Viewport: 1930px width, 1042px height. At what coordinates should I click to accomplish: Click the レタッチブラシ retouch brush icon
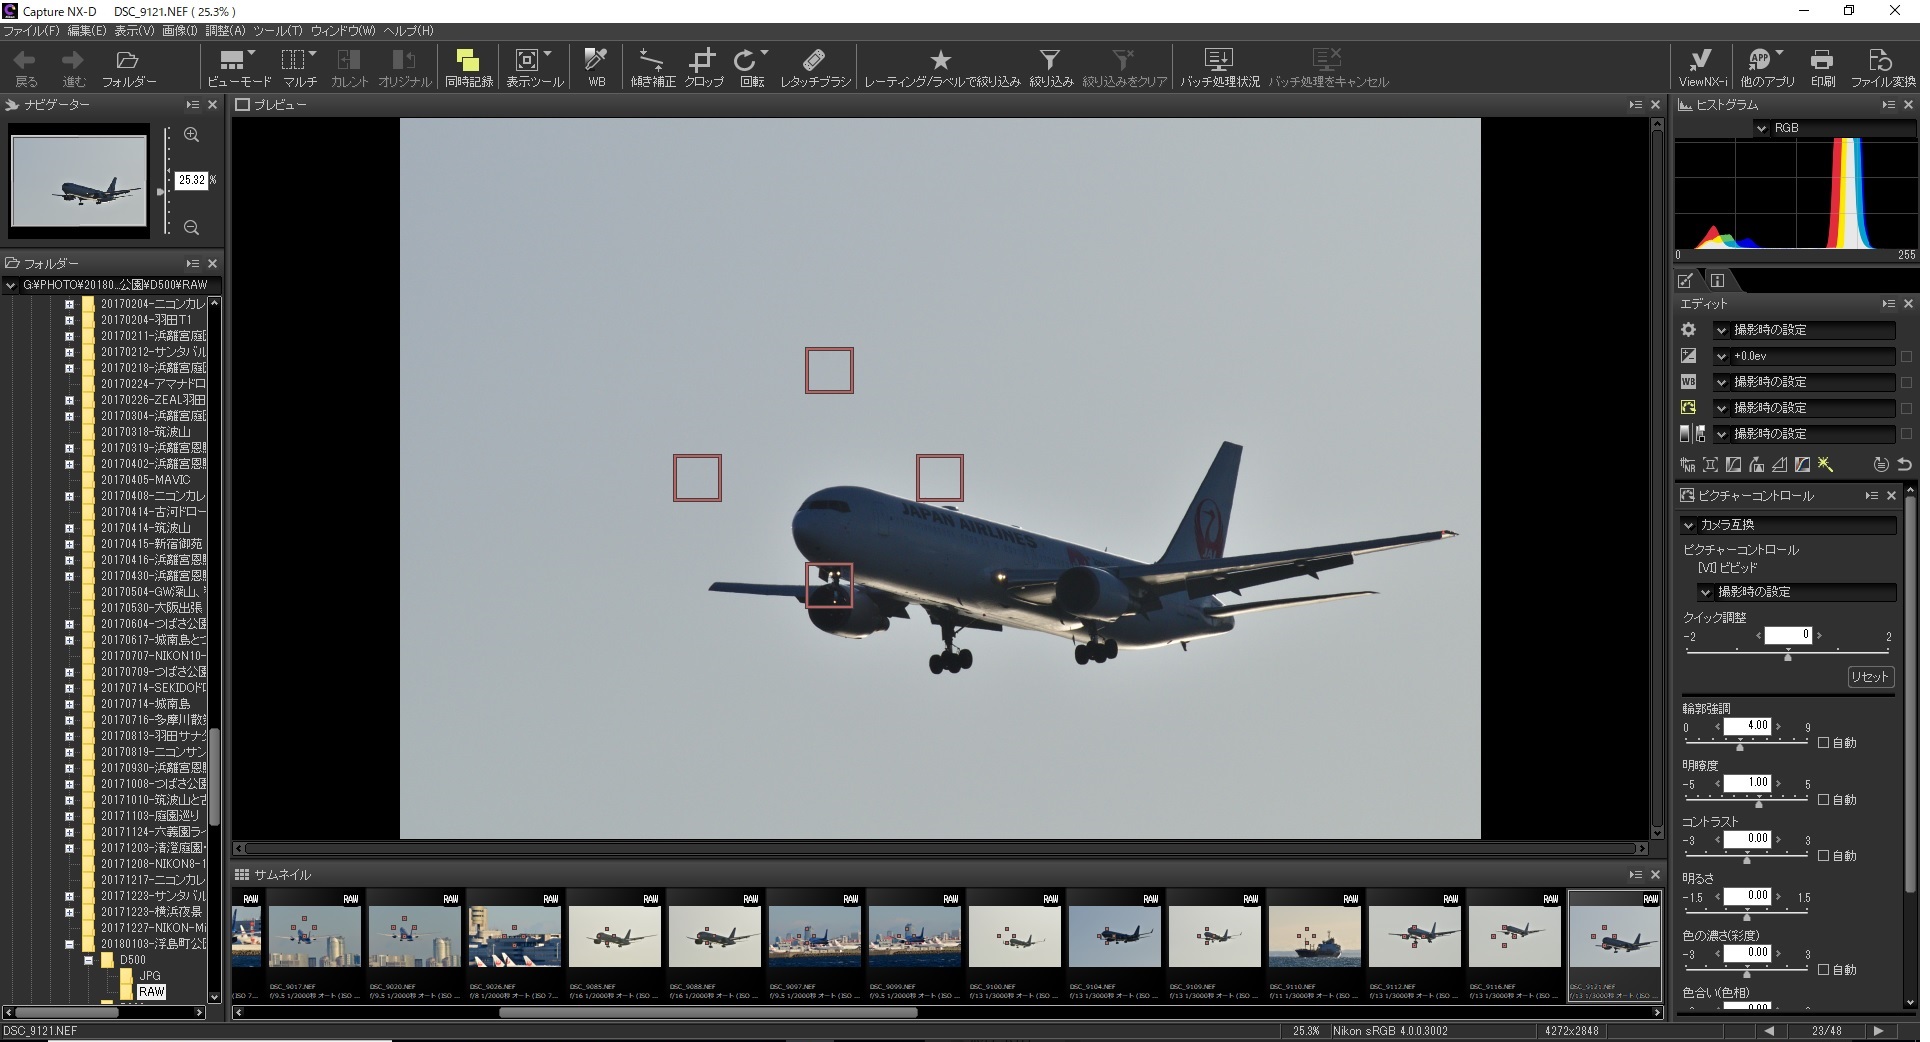coord(814,67)
